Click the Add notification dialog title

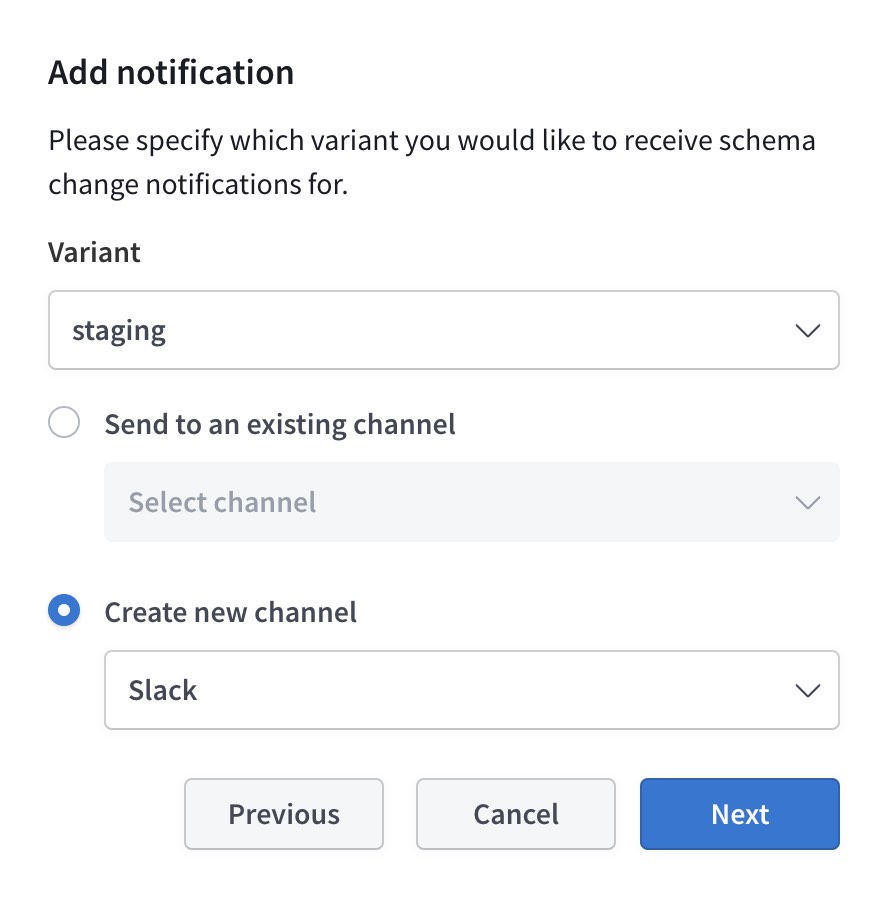(171, 72)
